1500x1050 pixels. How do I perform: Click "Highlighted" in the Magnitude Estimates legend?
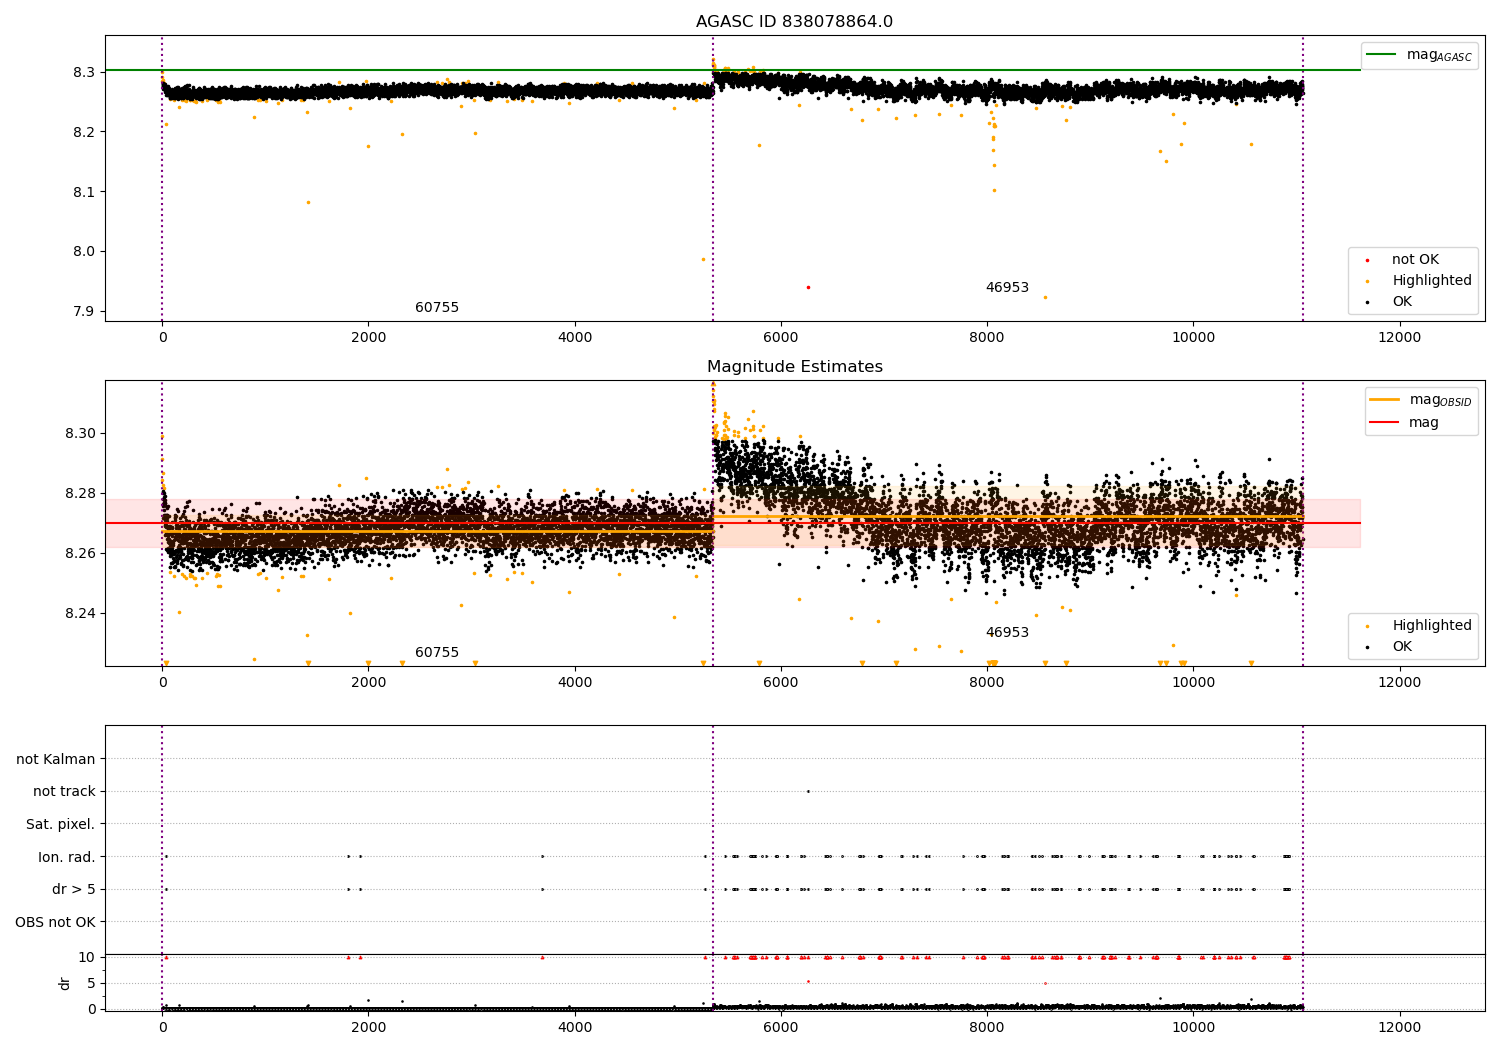tap(1432, 626)
